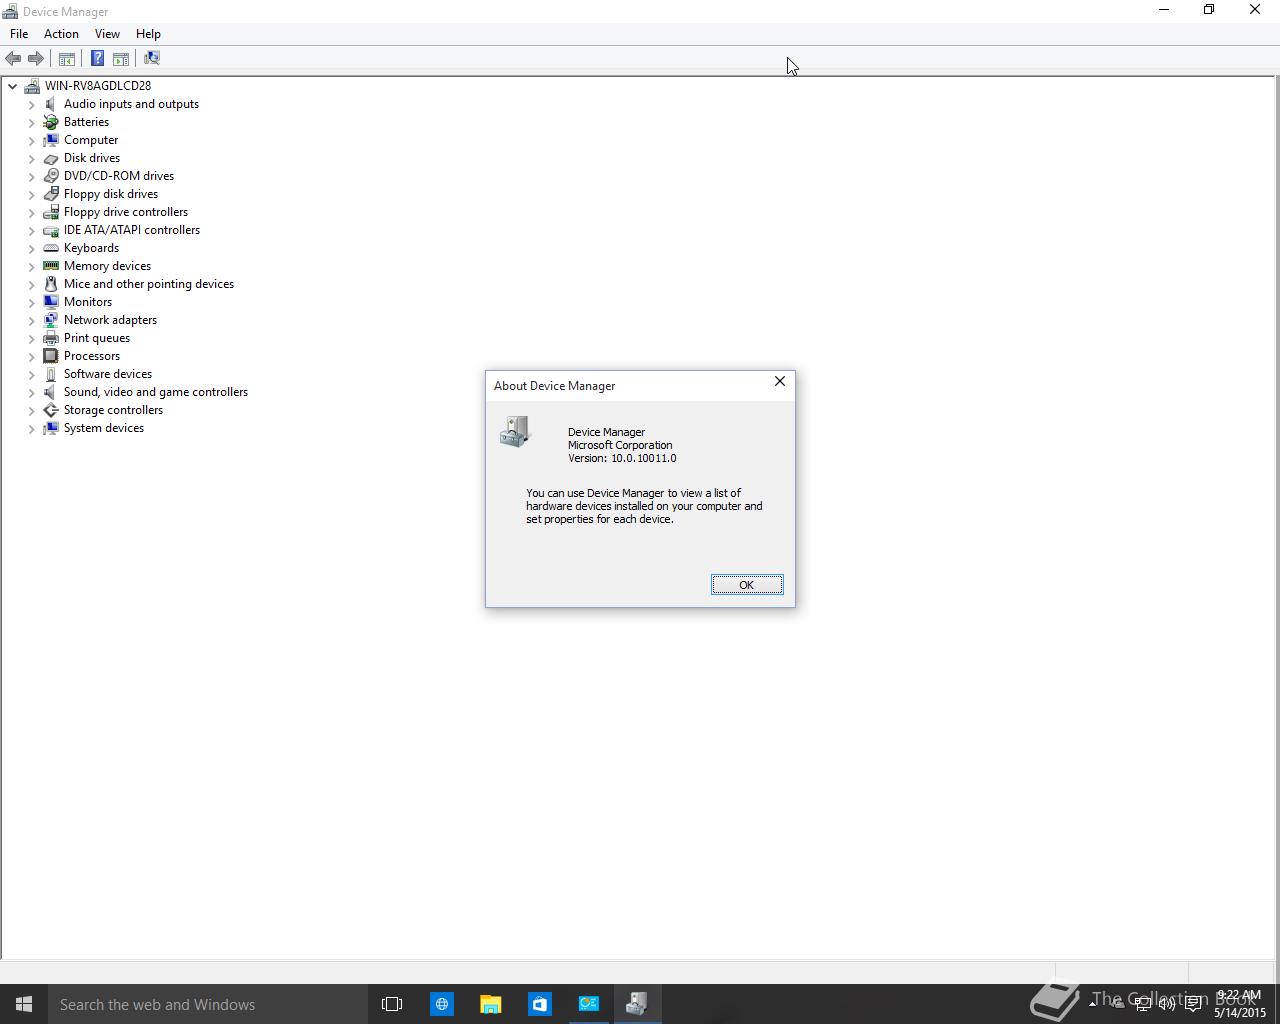1280x1024 pixels.
Task: Expand the Processors node arrow
Action: [x=31, y=356]
